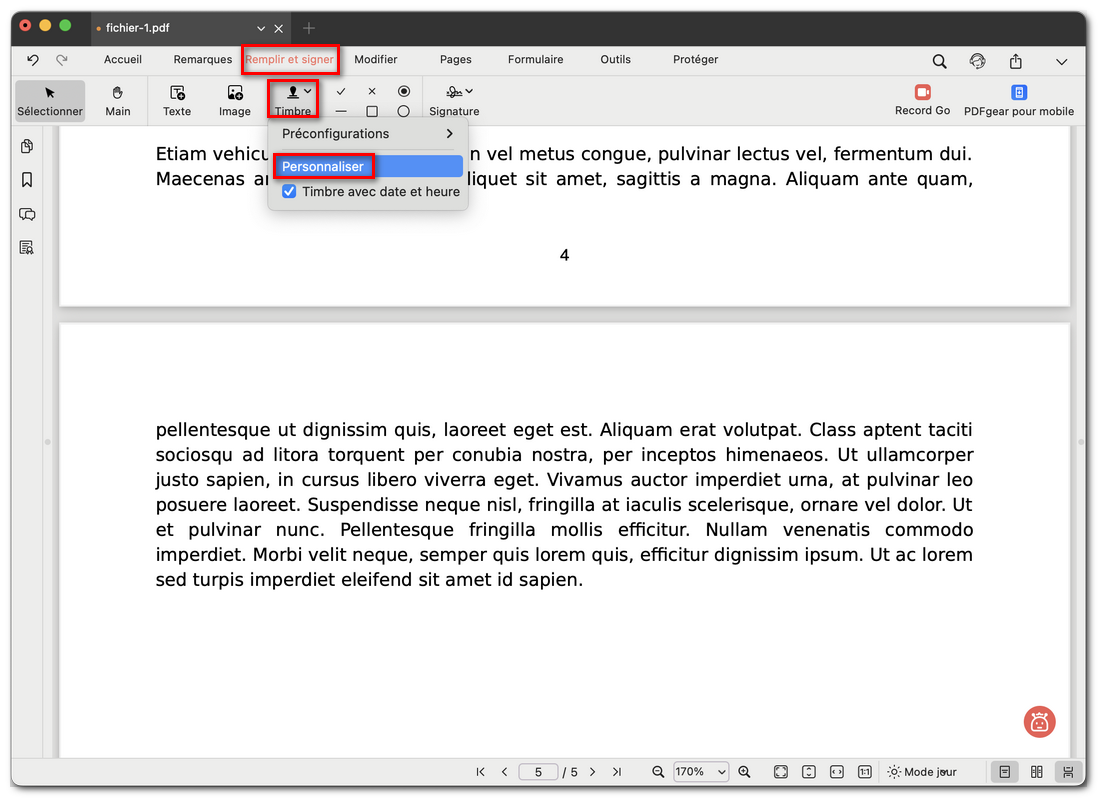Click the Texte insertion tool
The height and width of the screenshot is (798, 1098).
(177, 100)
